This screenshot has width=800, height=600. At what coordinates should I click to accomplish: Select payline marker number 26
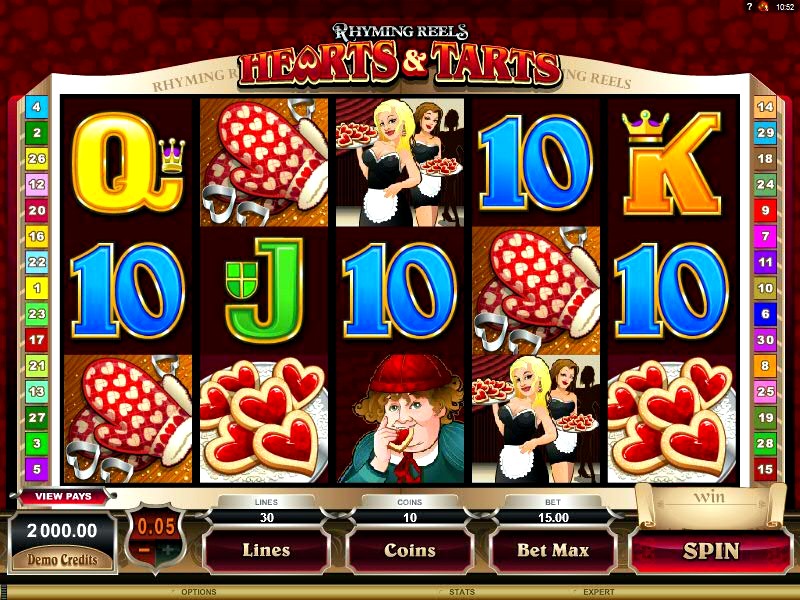click(x=37, y=159)
